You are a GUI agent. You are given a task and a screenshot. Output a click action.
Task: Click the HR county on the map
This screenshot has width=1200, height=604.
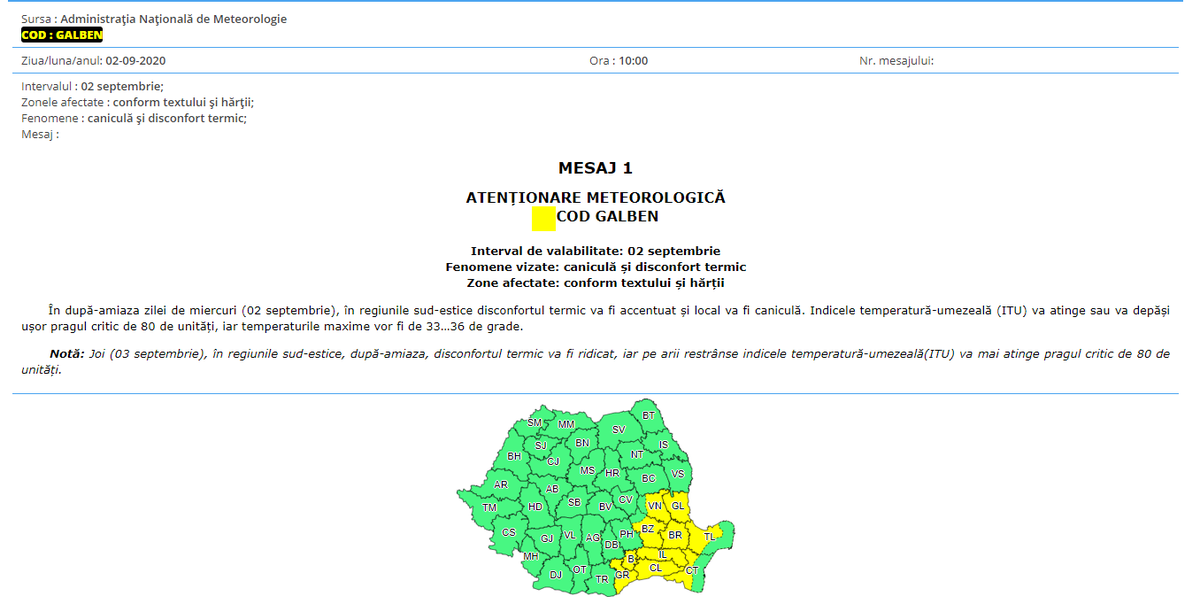tap(612, 473)
